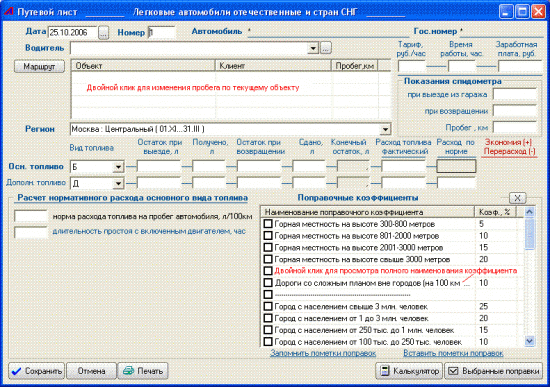Click the Номер input field
The width and height of the screenshot is (550, 387).
click(x=162, y=33)
